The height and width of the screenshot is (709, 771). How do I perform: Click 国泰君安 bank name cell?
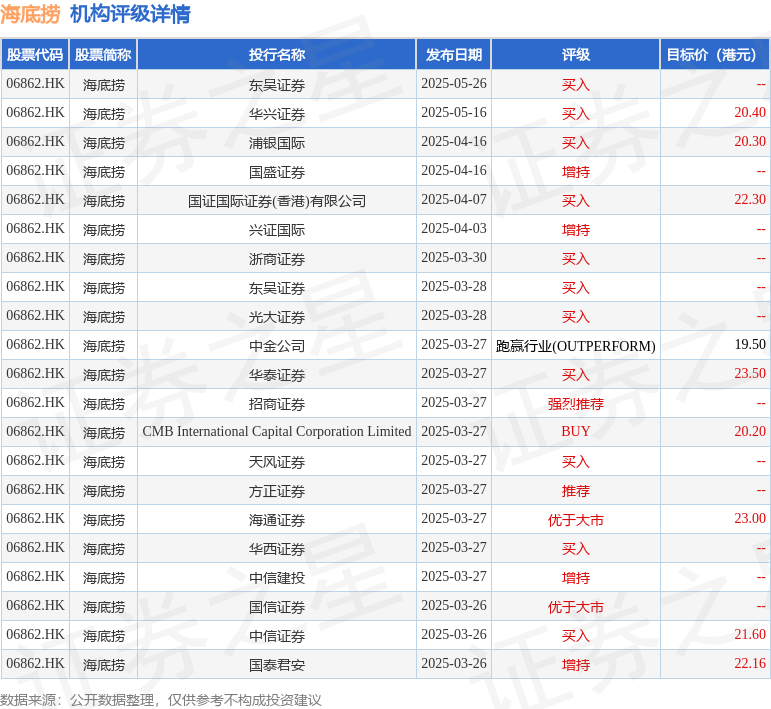277,665
